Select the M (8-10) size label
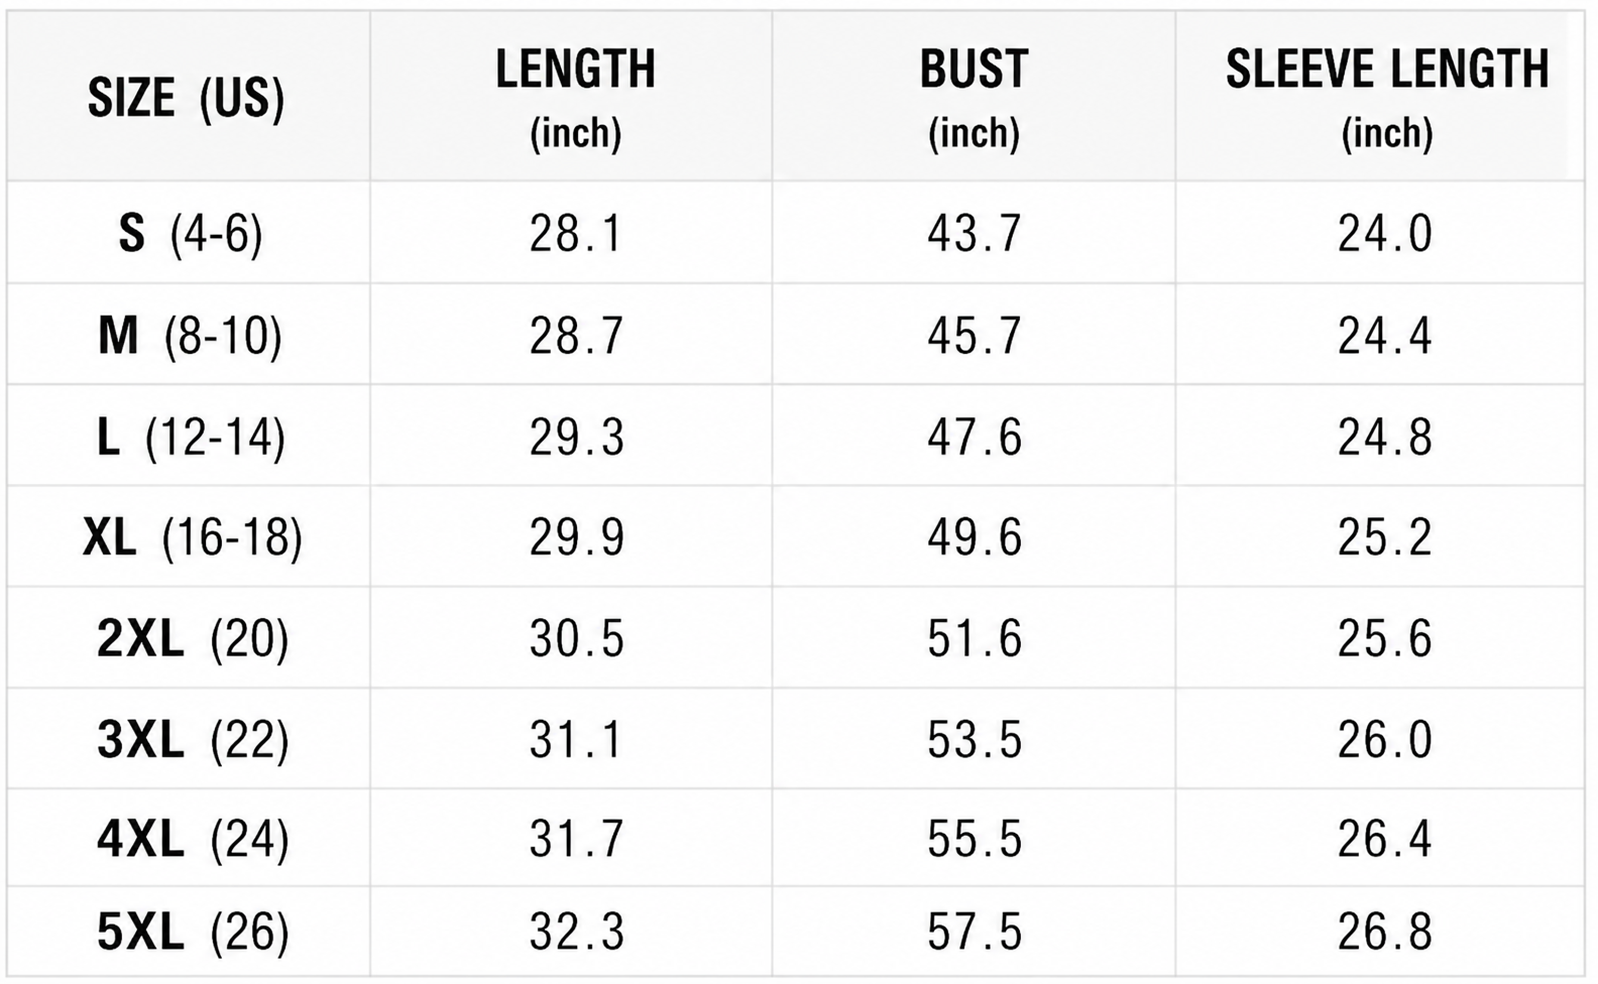 190,335
